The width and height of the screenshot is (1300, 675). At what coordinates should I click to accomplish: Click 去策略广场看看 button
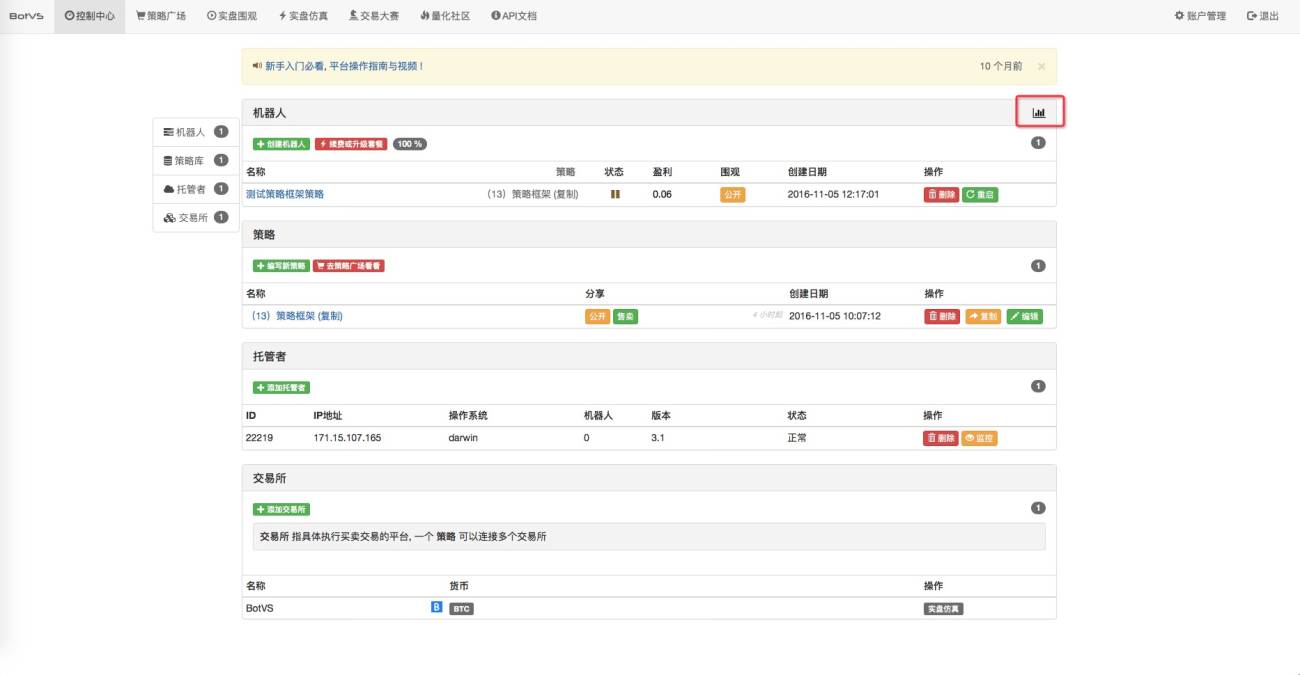[x=349, y=266]
